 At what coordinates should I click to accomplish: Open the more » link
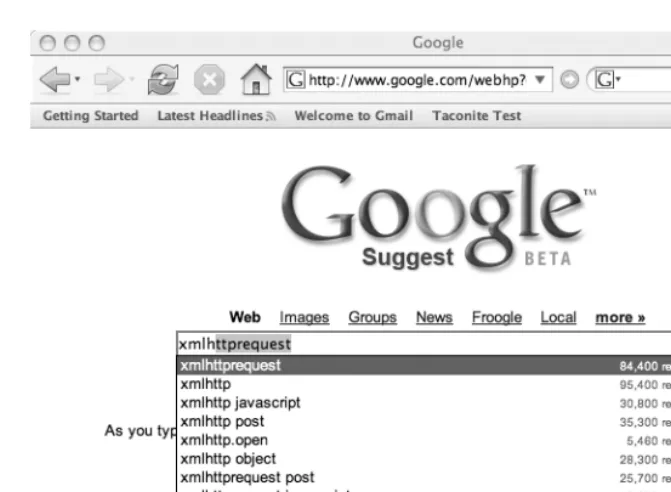click(620, 317)
